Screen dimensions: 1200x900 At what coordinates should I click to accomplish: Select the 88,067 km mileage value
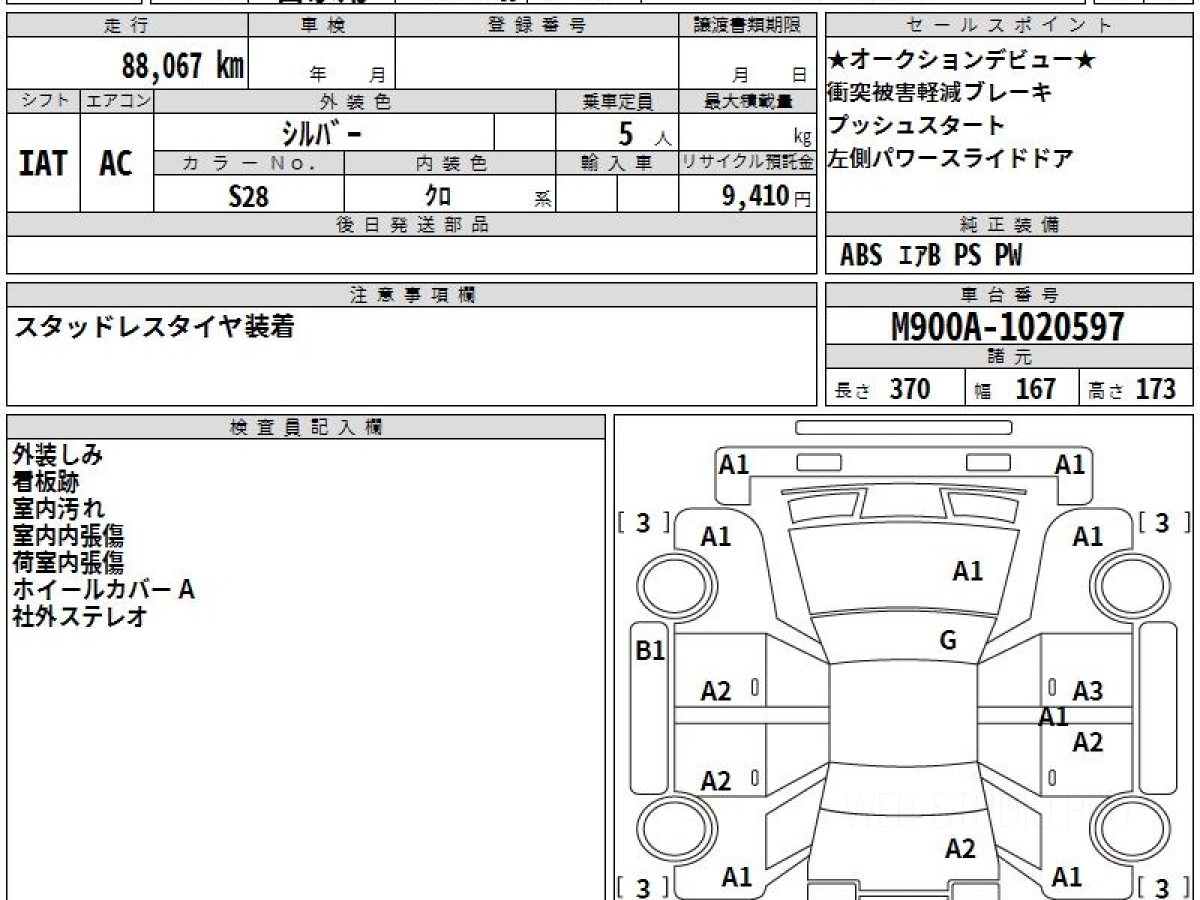[x=182, y=66]
